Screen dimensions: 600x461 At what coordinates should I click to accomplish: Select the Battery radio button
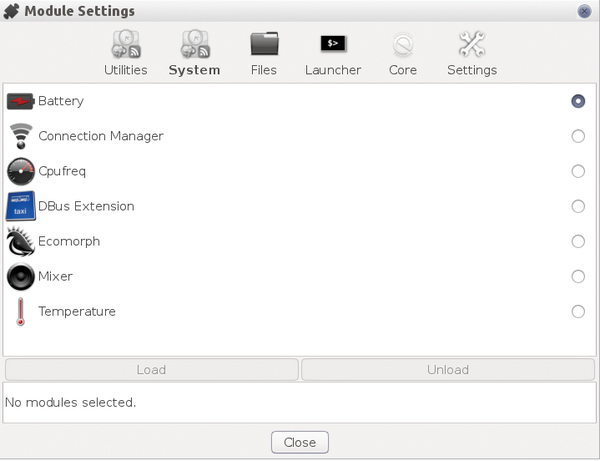click(578, 101)
